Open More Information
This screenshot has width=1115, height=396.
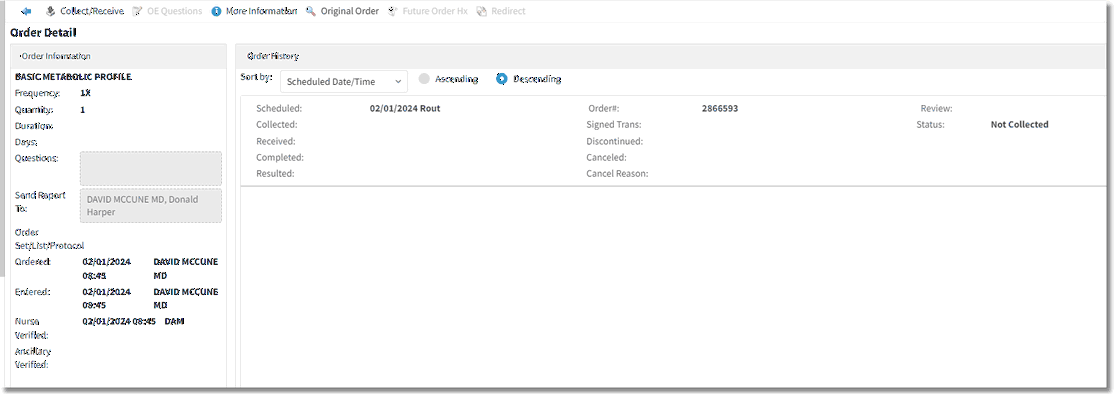tap(261, 11)
